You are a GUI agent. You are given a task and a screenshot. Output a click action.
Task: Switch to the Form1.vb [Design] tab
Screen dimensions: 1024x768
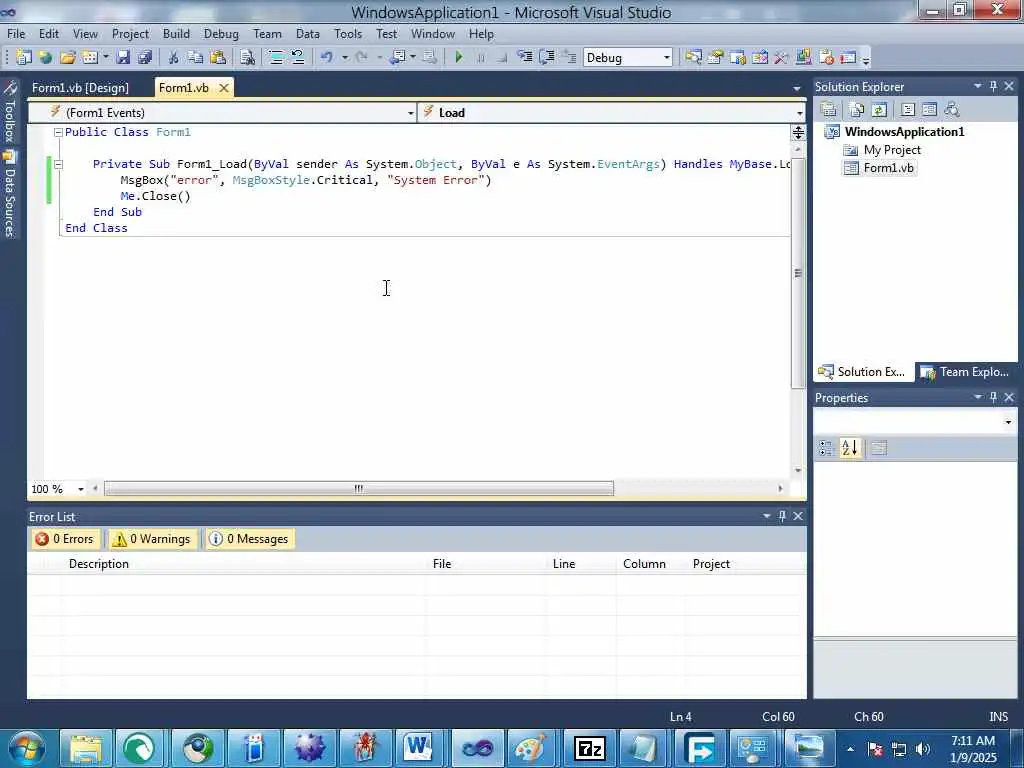point(80,88)
